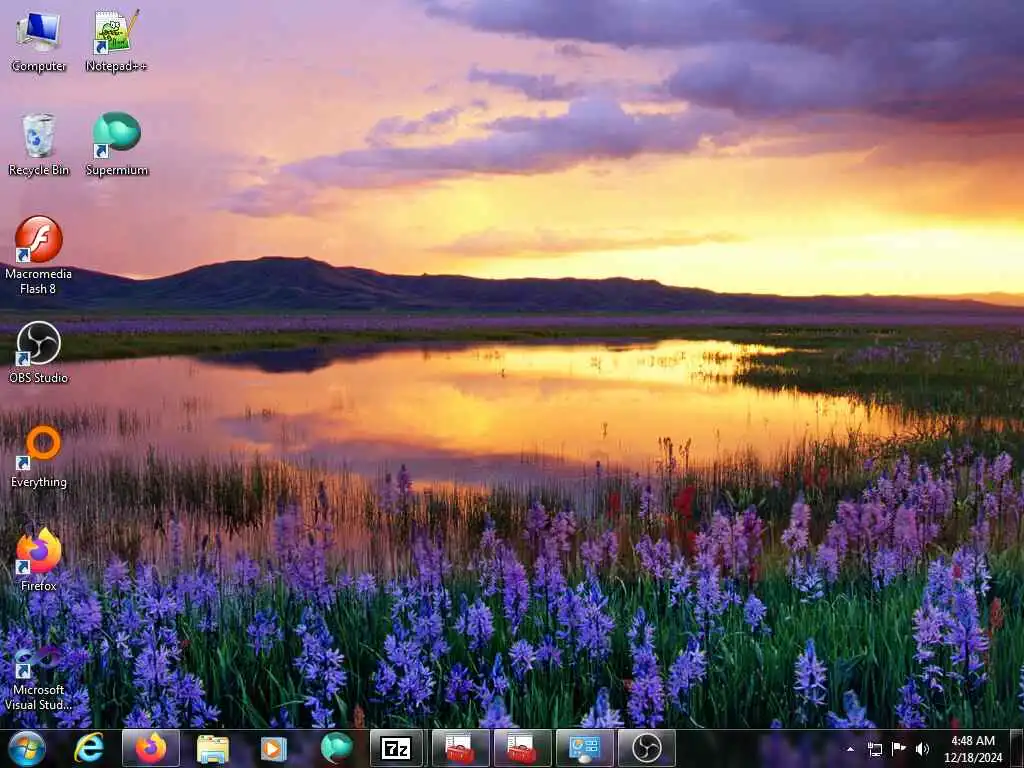Image resolution: width=1024 pixels, height=768 pixels.
Task: Open Supermium from the taskbar
Action: pos(336,748)
